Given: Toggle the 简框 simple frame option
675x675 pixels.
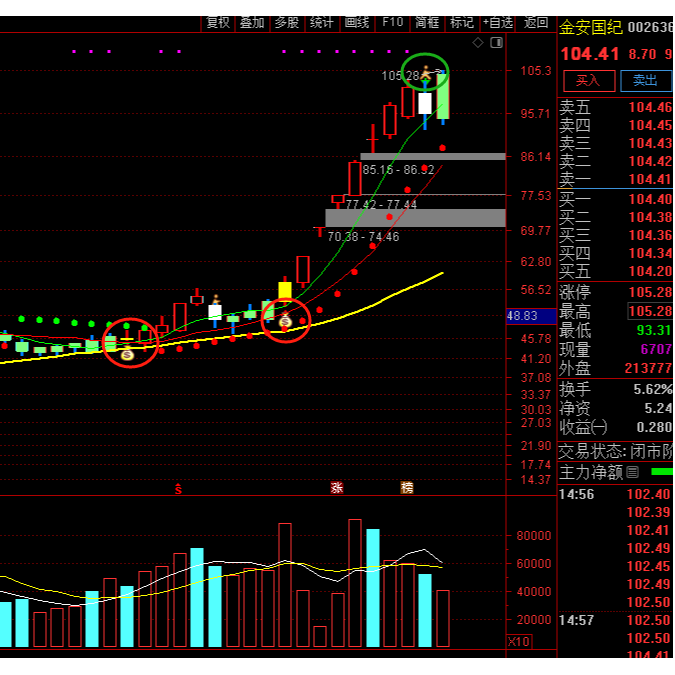Looking at the screenshot, I should point(427,22).
